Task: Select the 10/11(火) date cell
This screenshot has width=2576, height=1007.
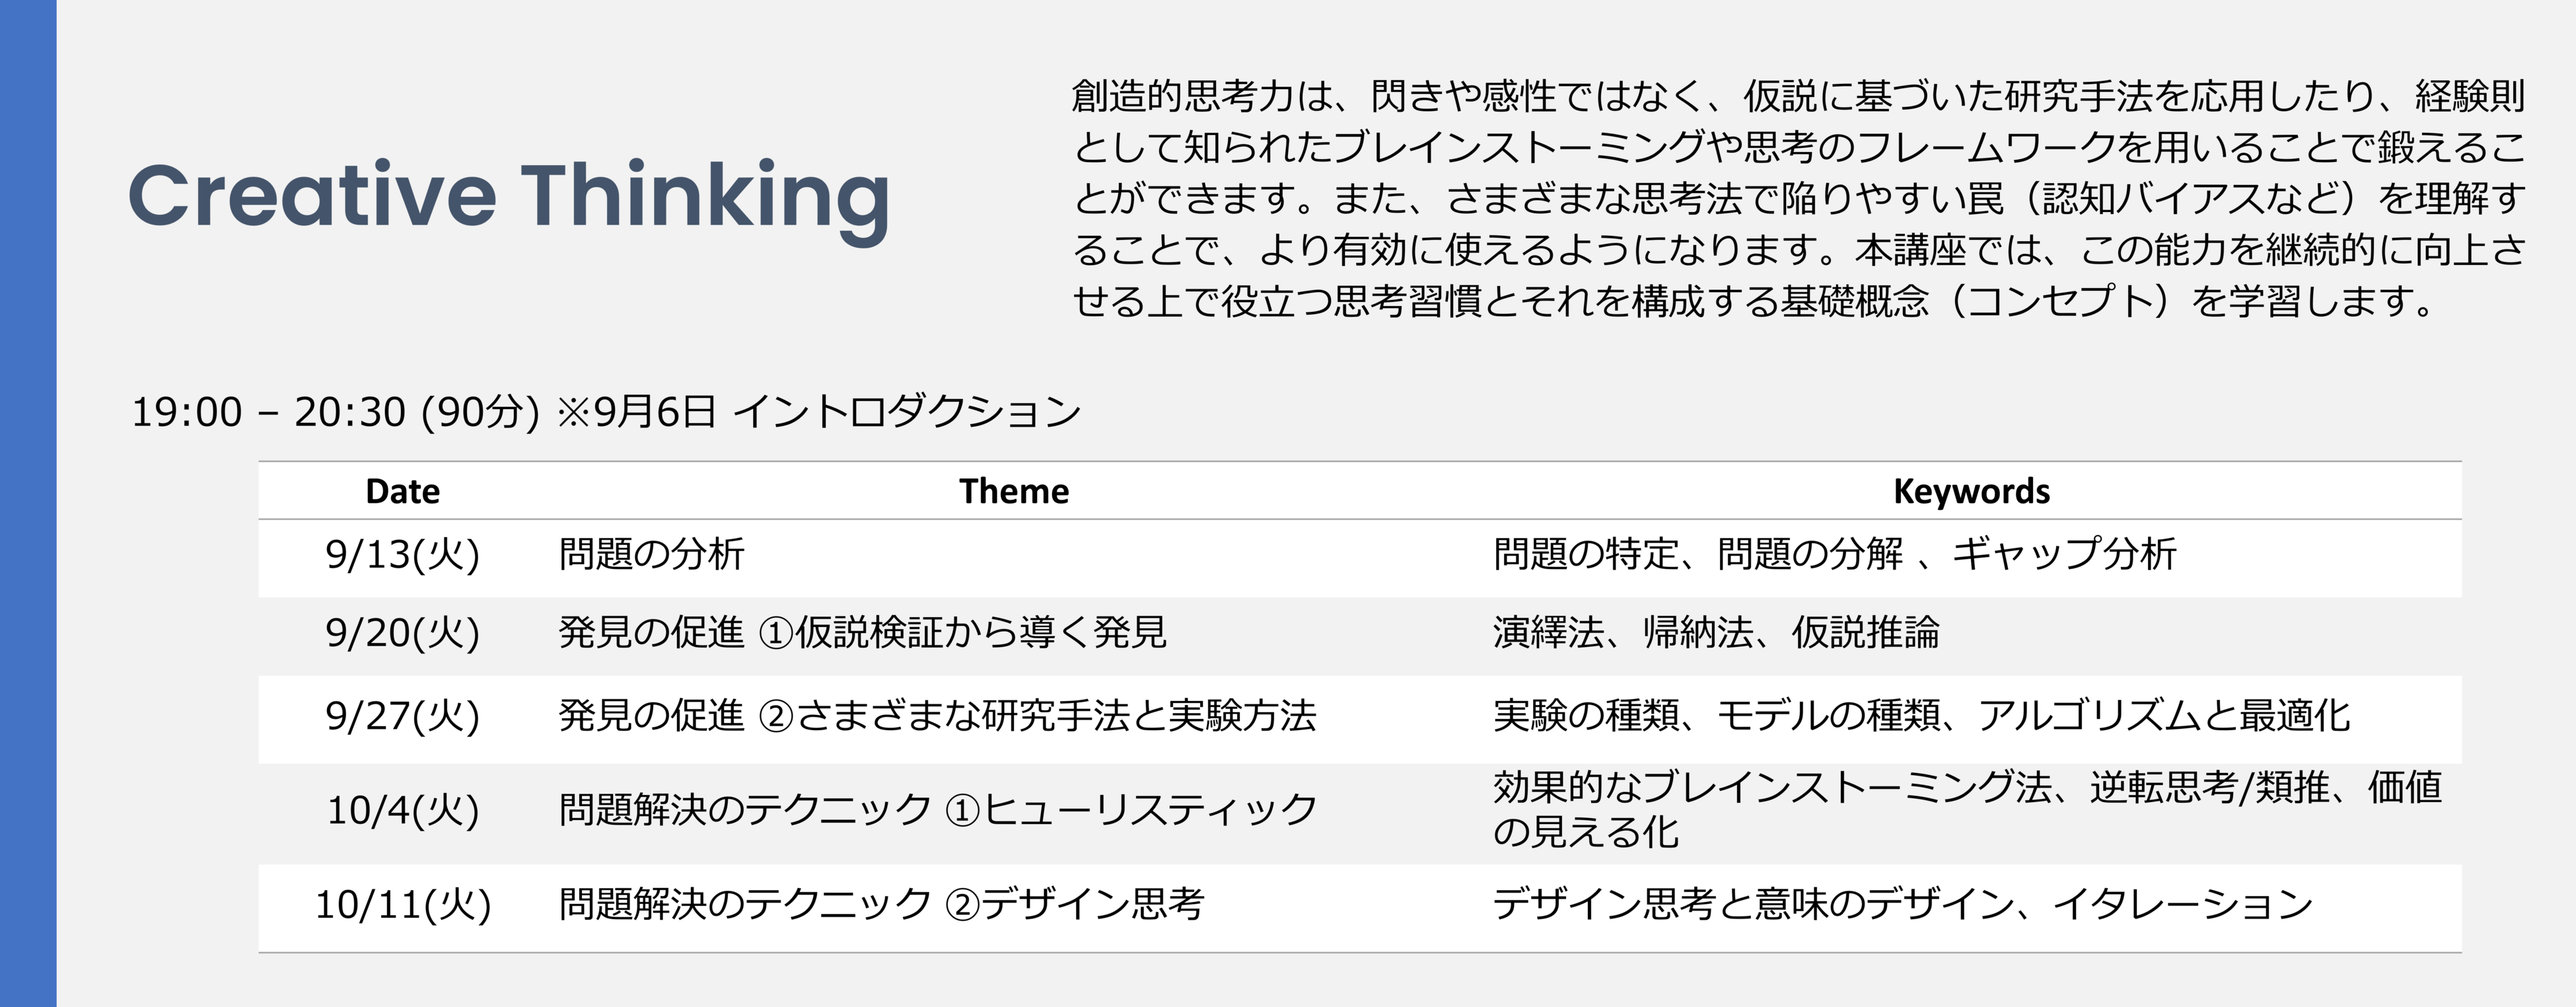Action: [402, 904]
